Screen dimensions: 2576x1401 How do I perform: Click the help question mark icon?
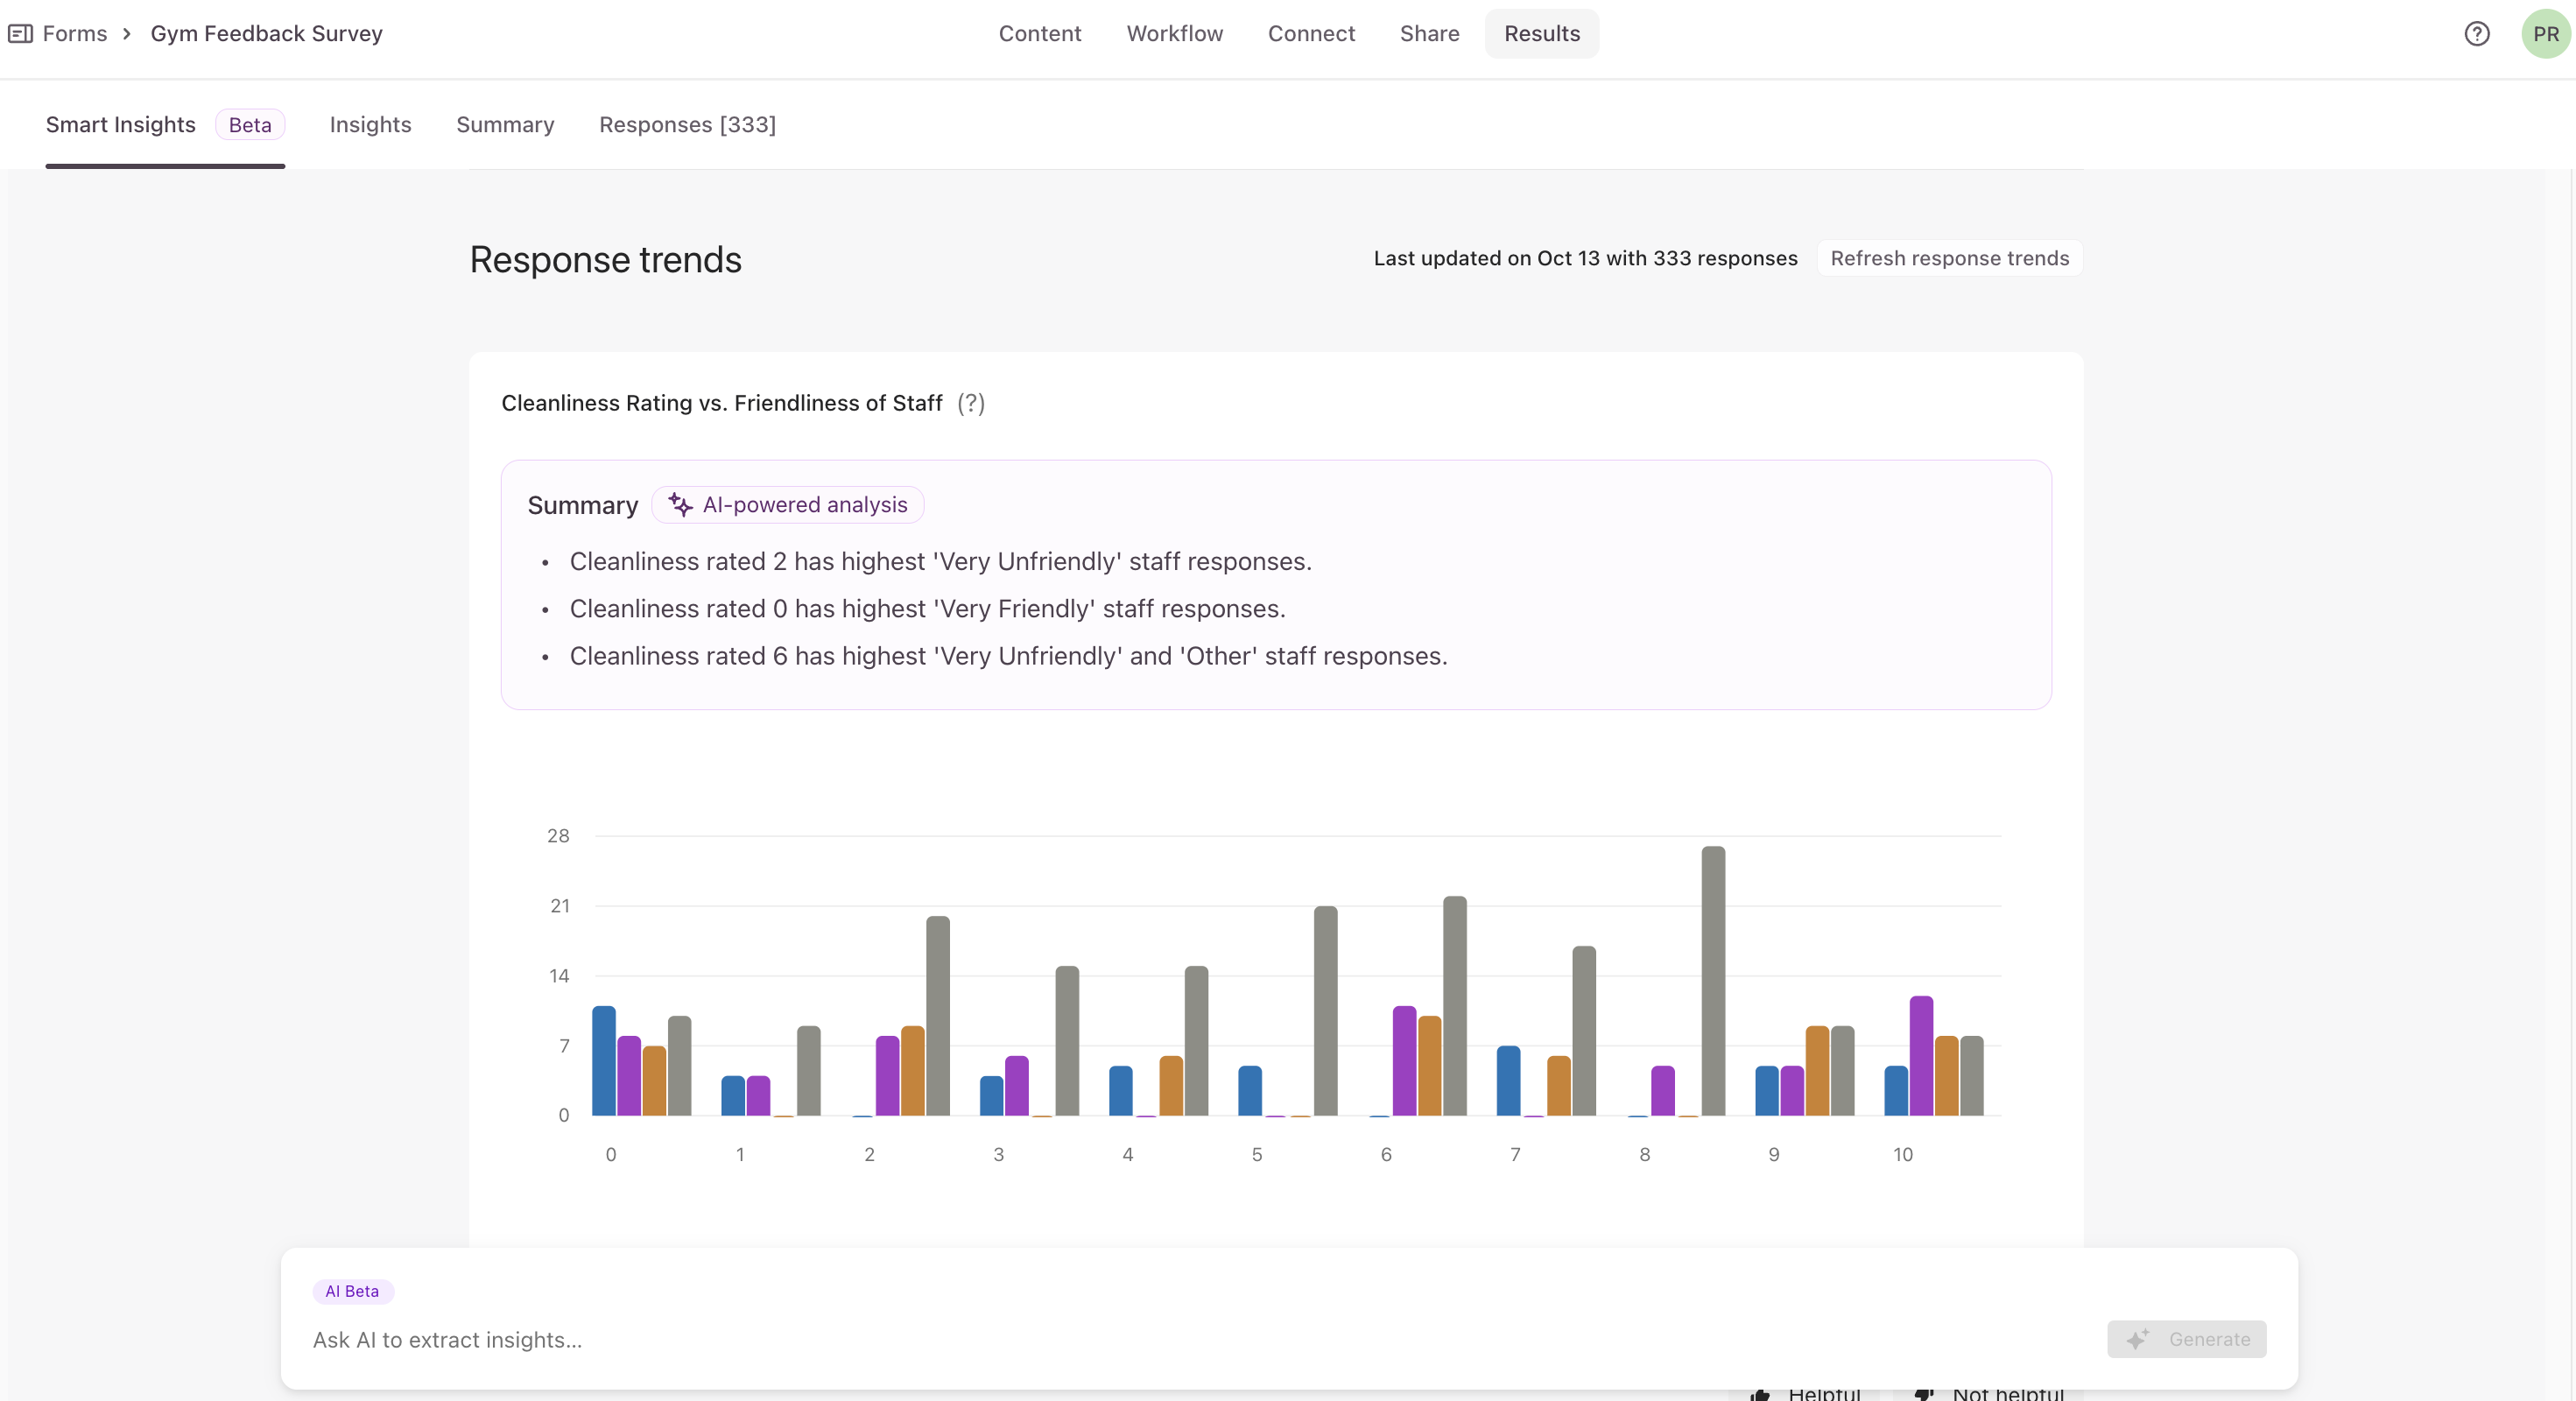click(x=2476, y=34)
